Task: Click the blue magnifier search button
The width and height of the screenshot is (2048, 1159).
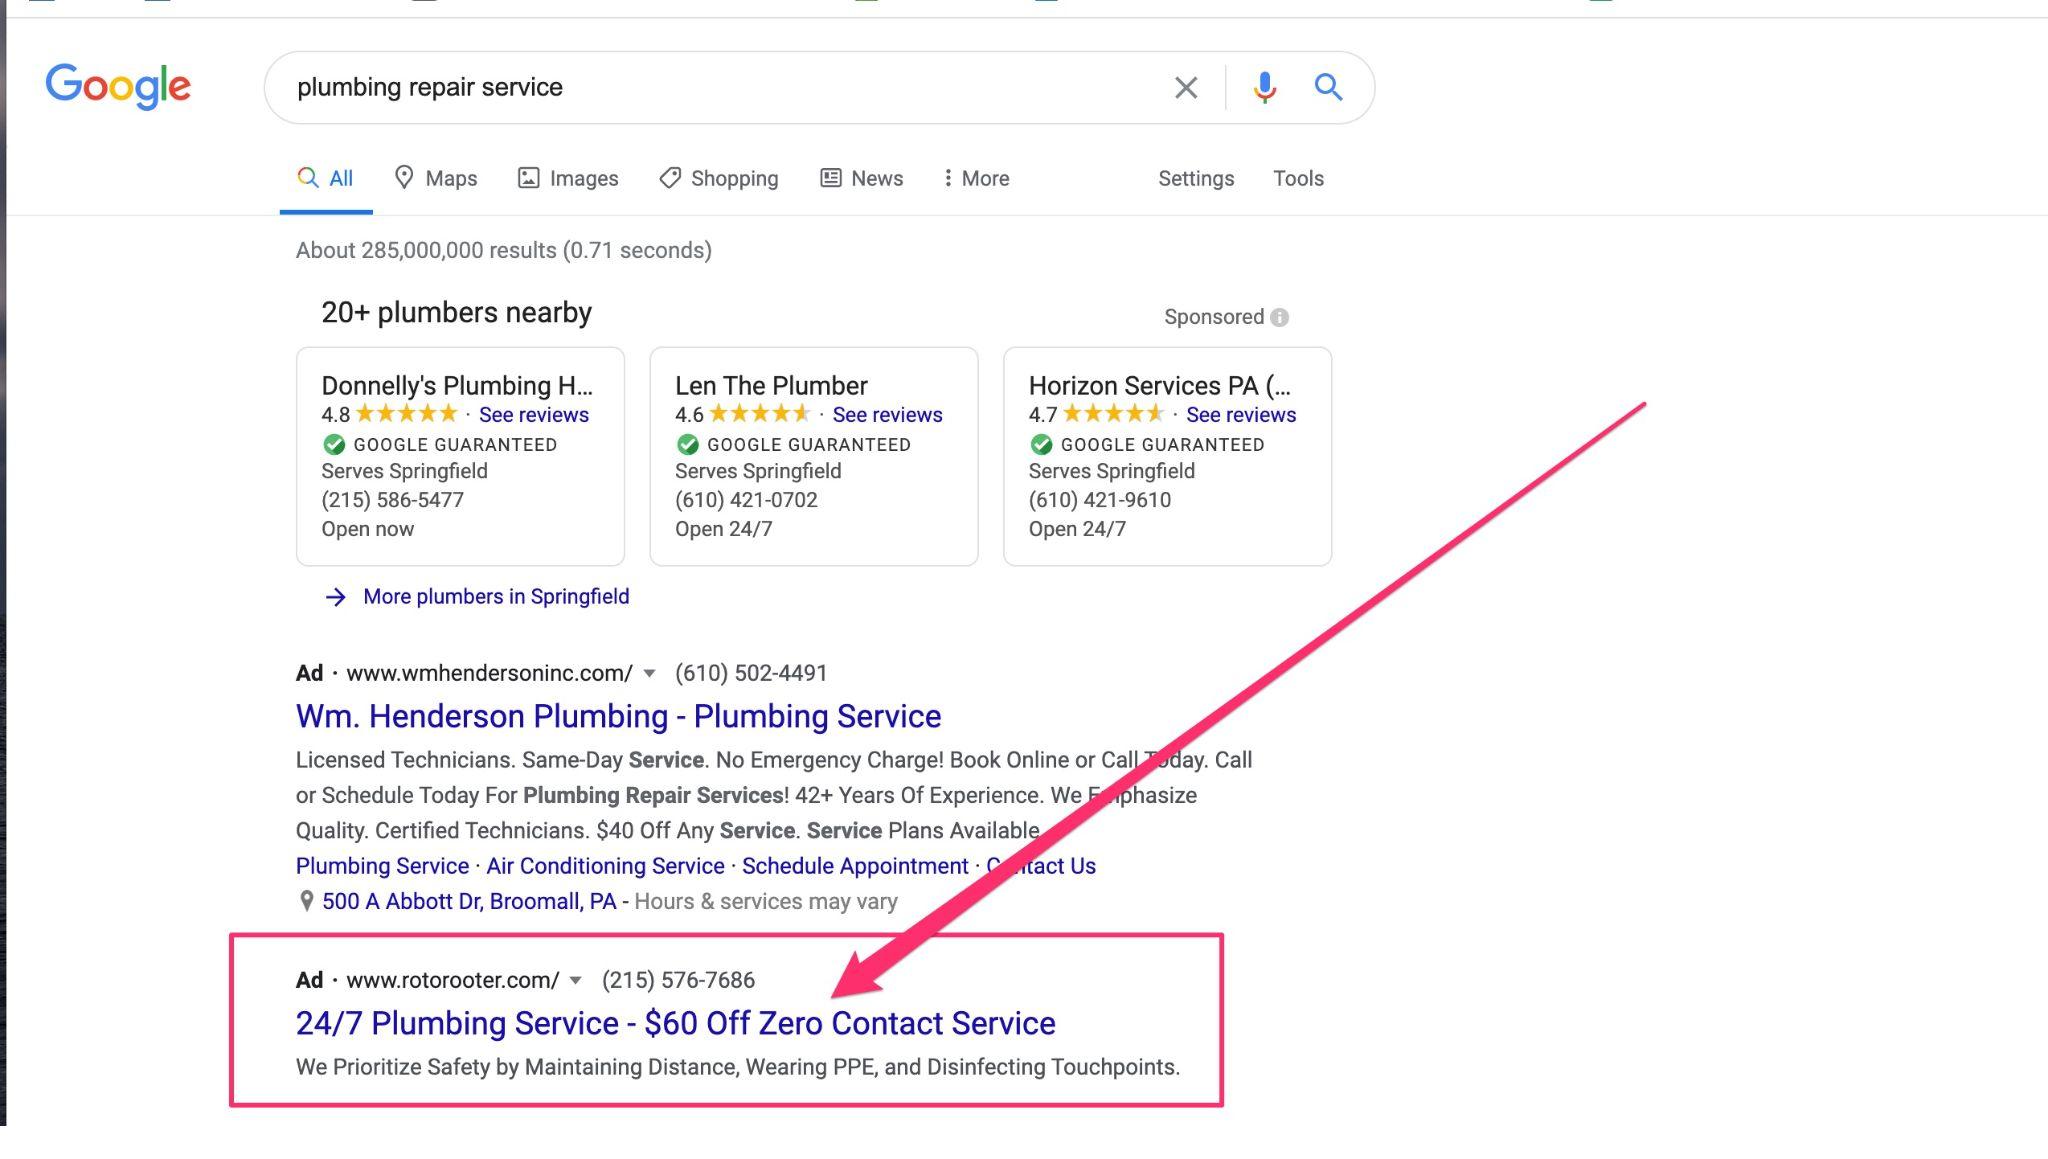Action: 1328,88
